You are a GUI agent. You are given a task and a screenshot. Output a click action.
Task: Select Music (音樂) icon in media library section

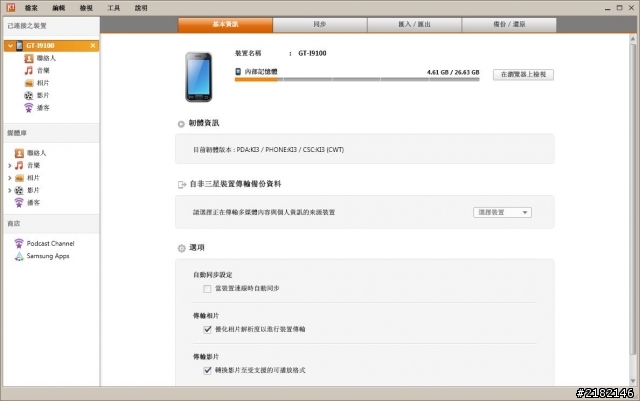19,165
